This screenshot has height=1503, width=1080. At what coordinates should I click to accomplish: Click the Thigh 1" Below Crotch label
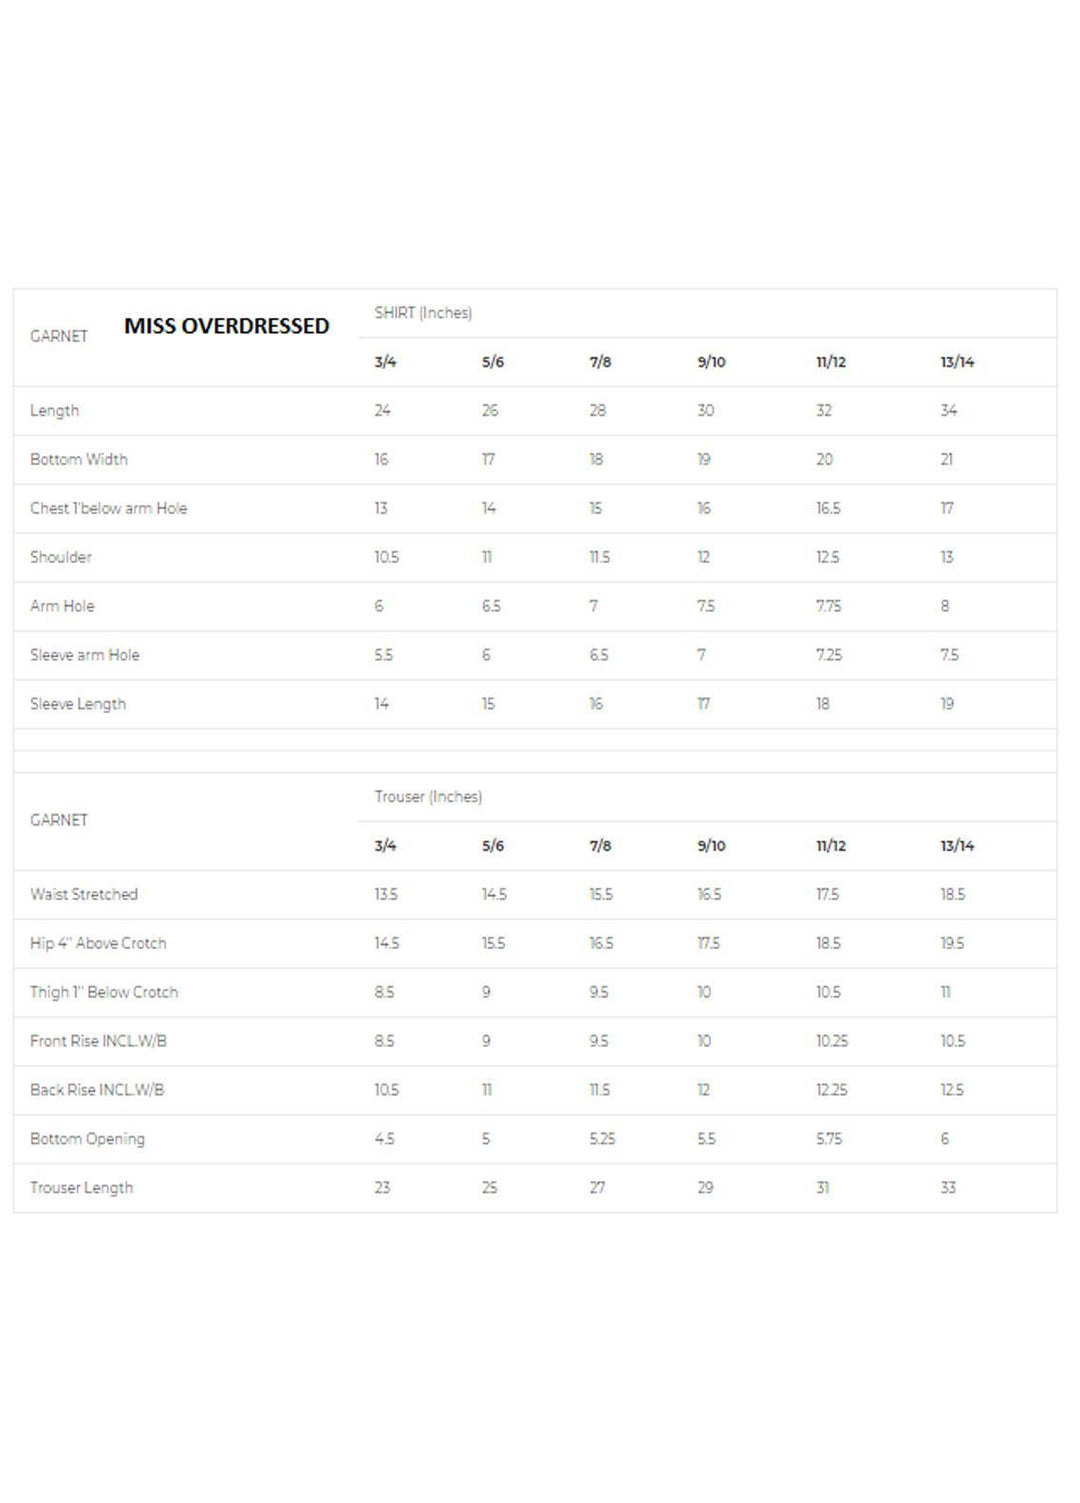[x=104, y=992]
